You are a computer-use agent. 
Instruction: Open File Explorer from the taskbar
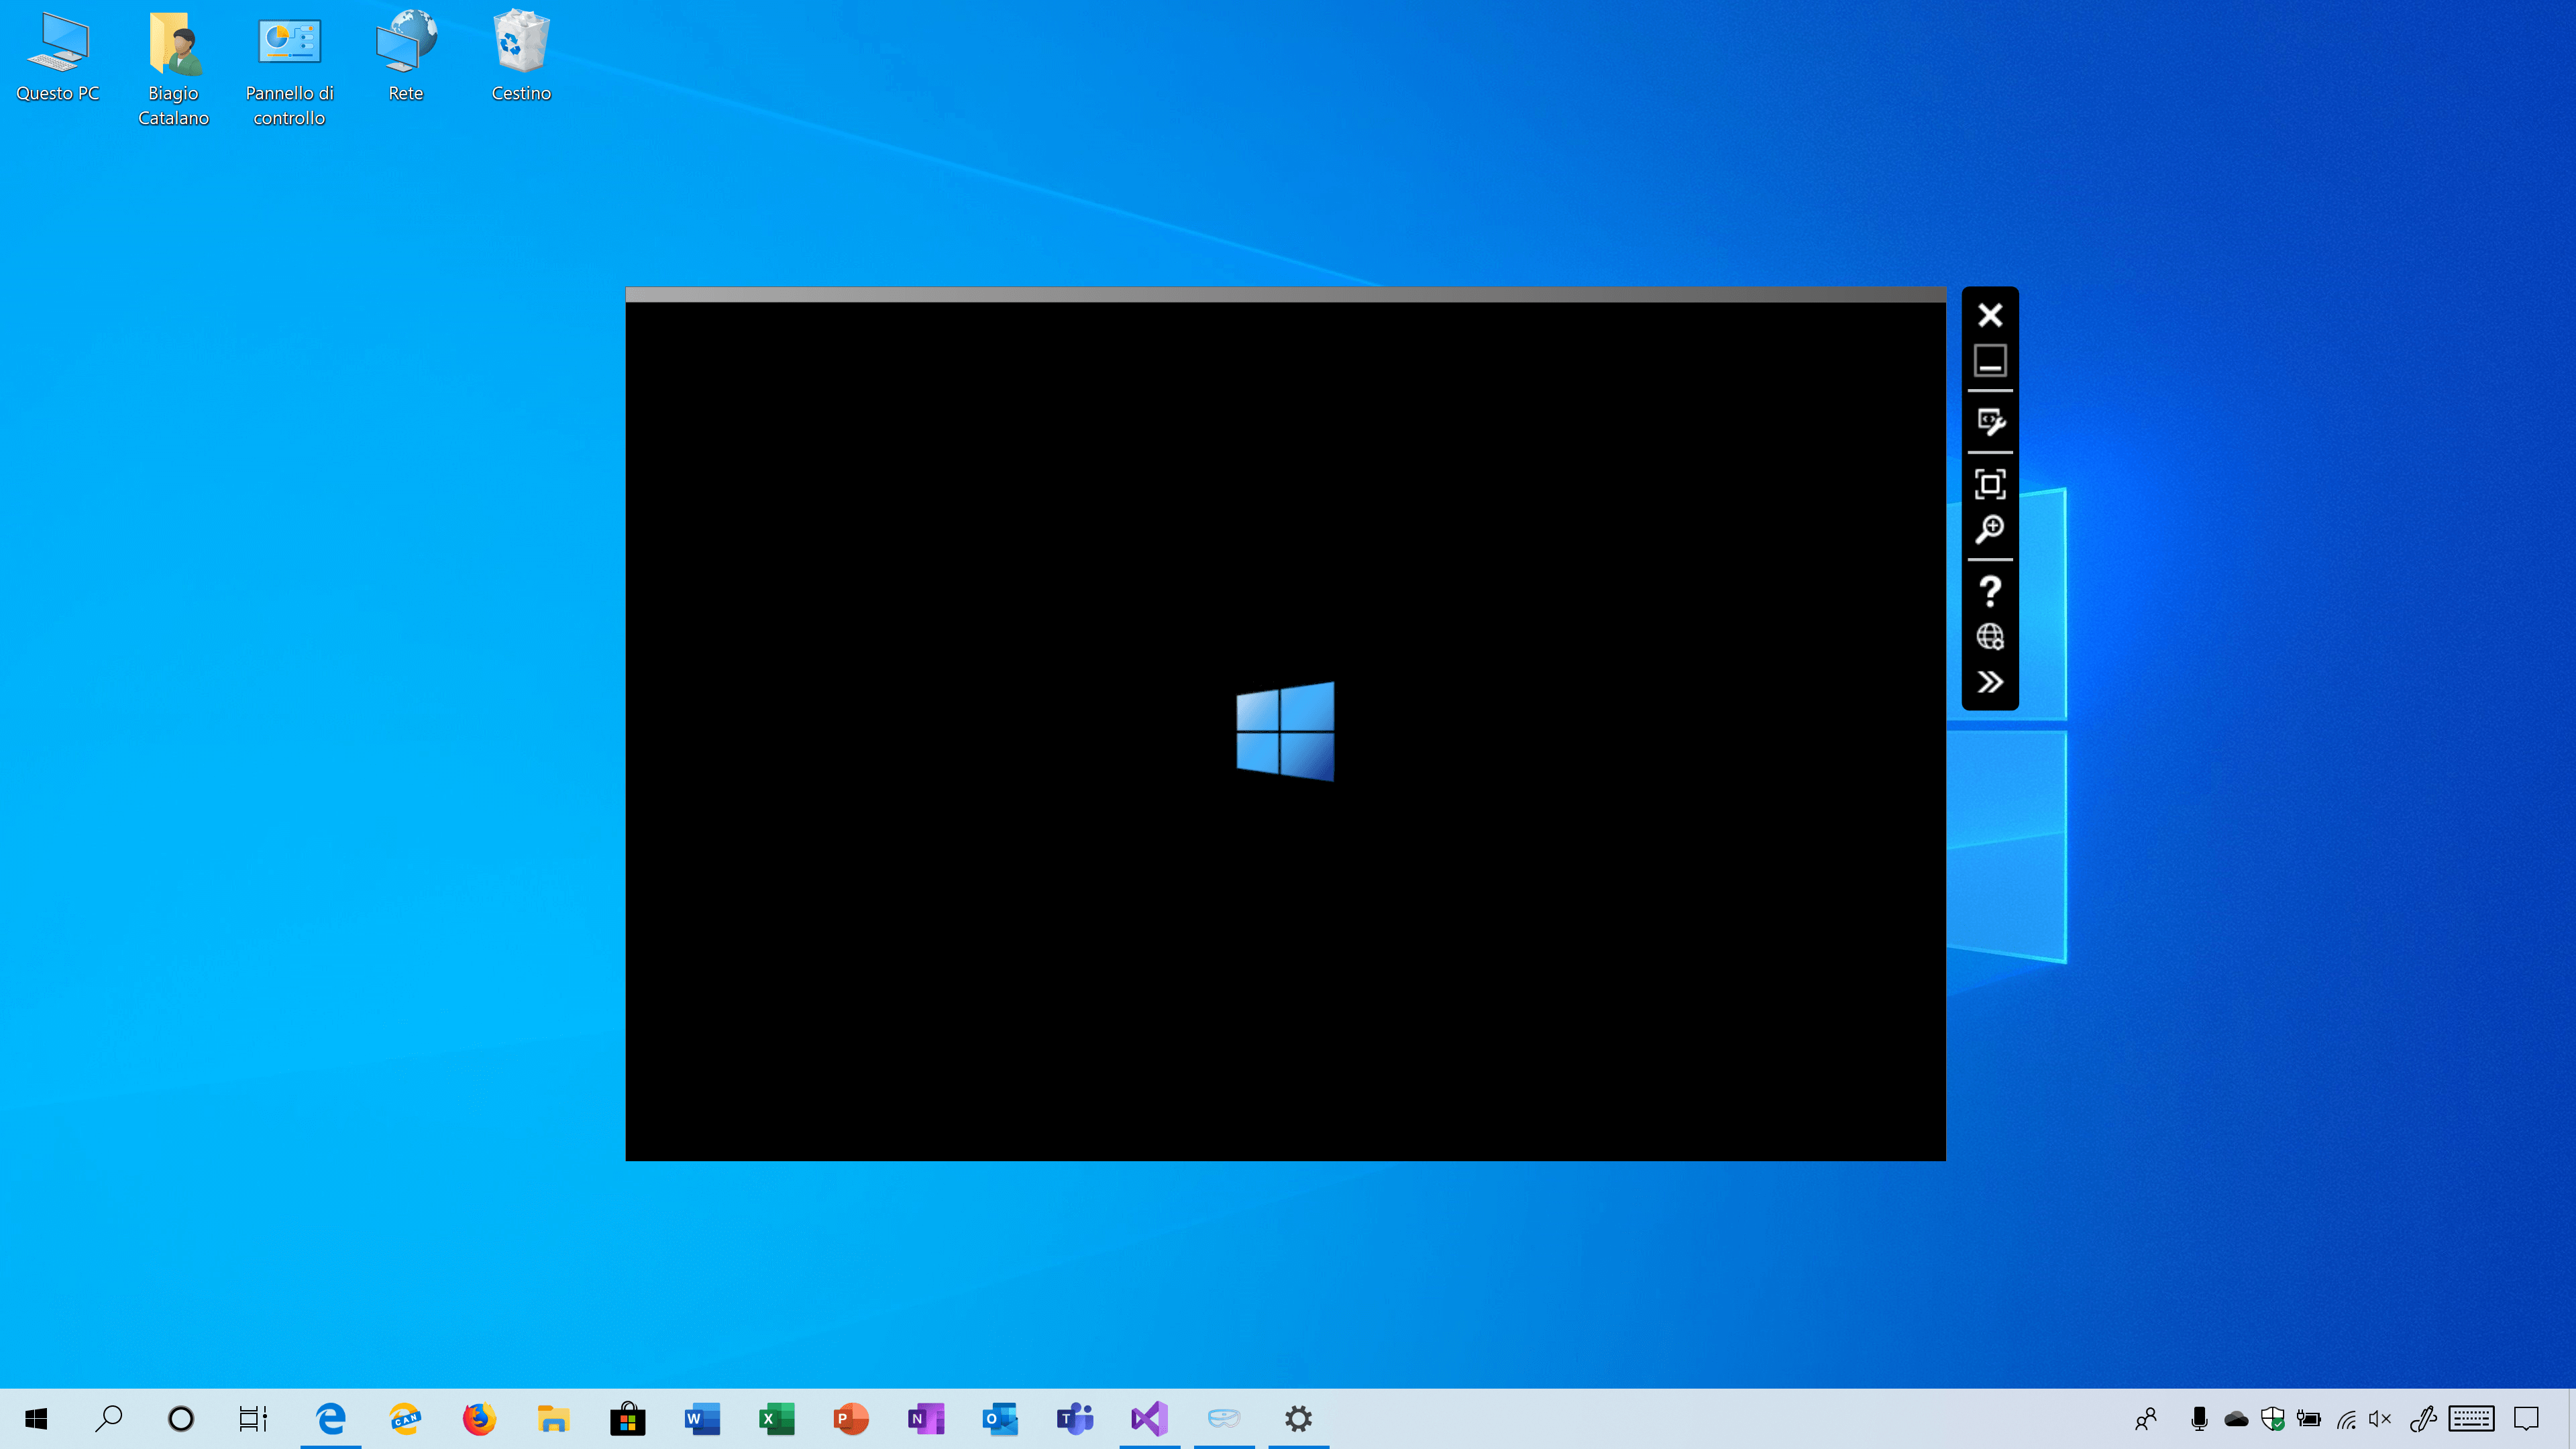tap(553, 1418)
